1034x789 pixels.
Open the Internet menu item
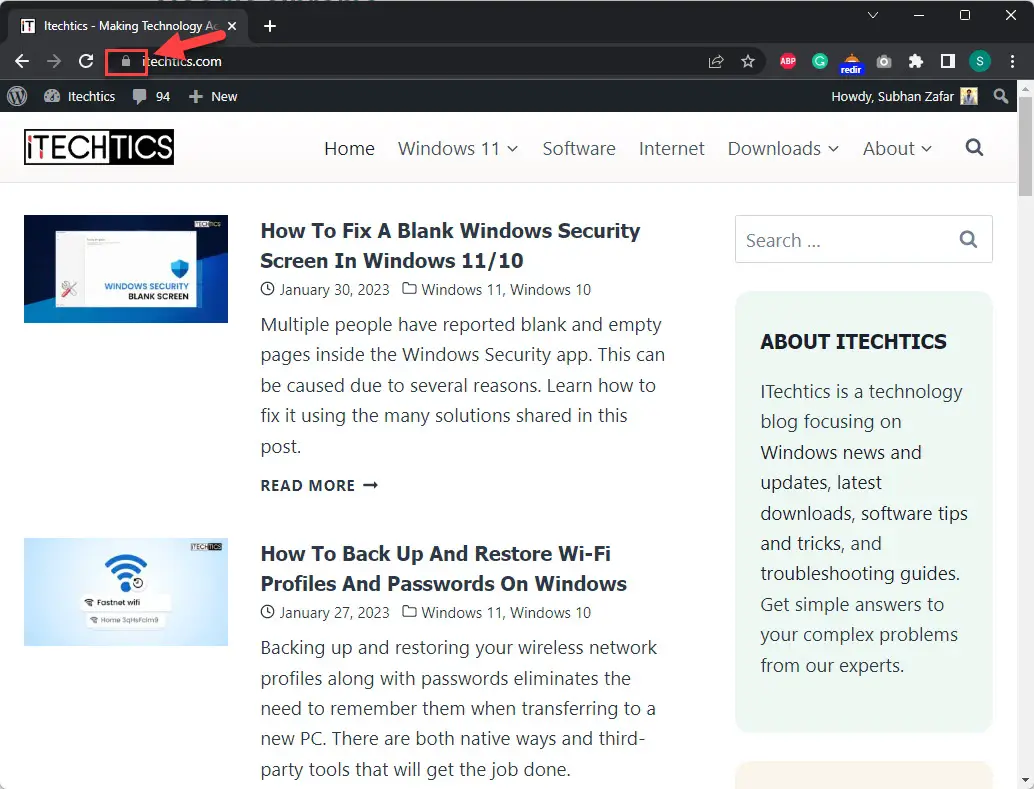point(671,148)
